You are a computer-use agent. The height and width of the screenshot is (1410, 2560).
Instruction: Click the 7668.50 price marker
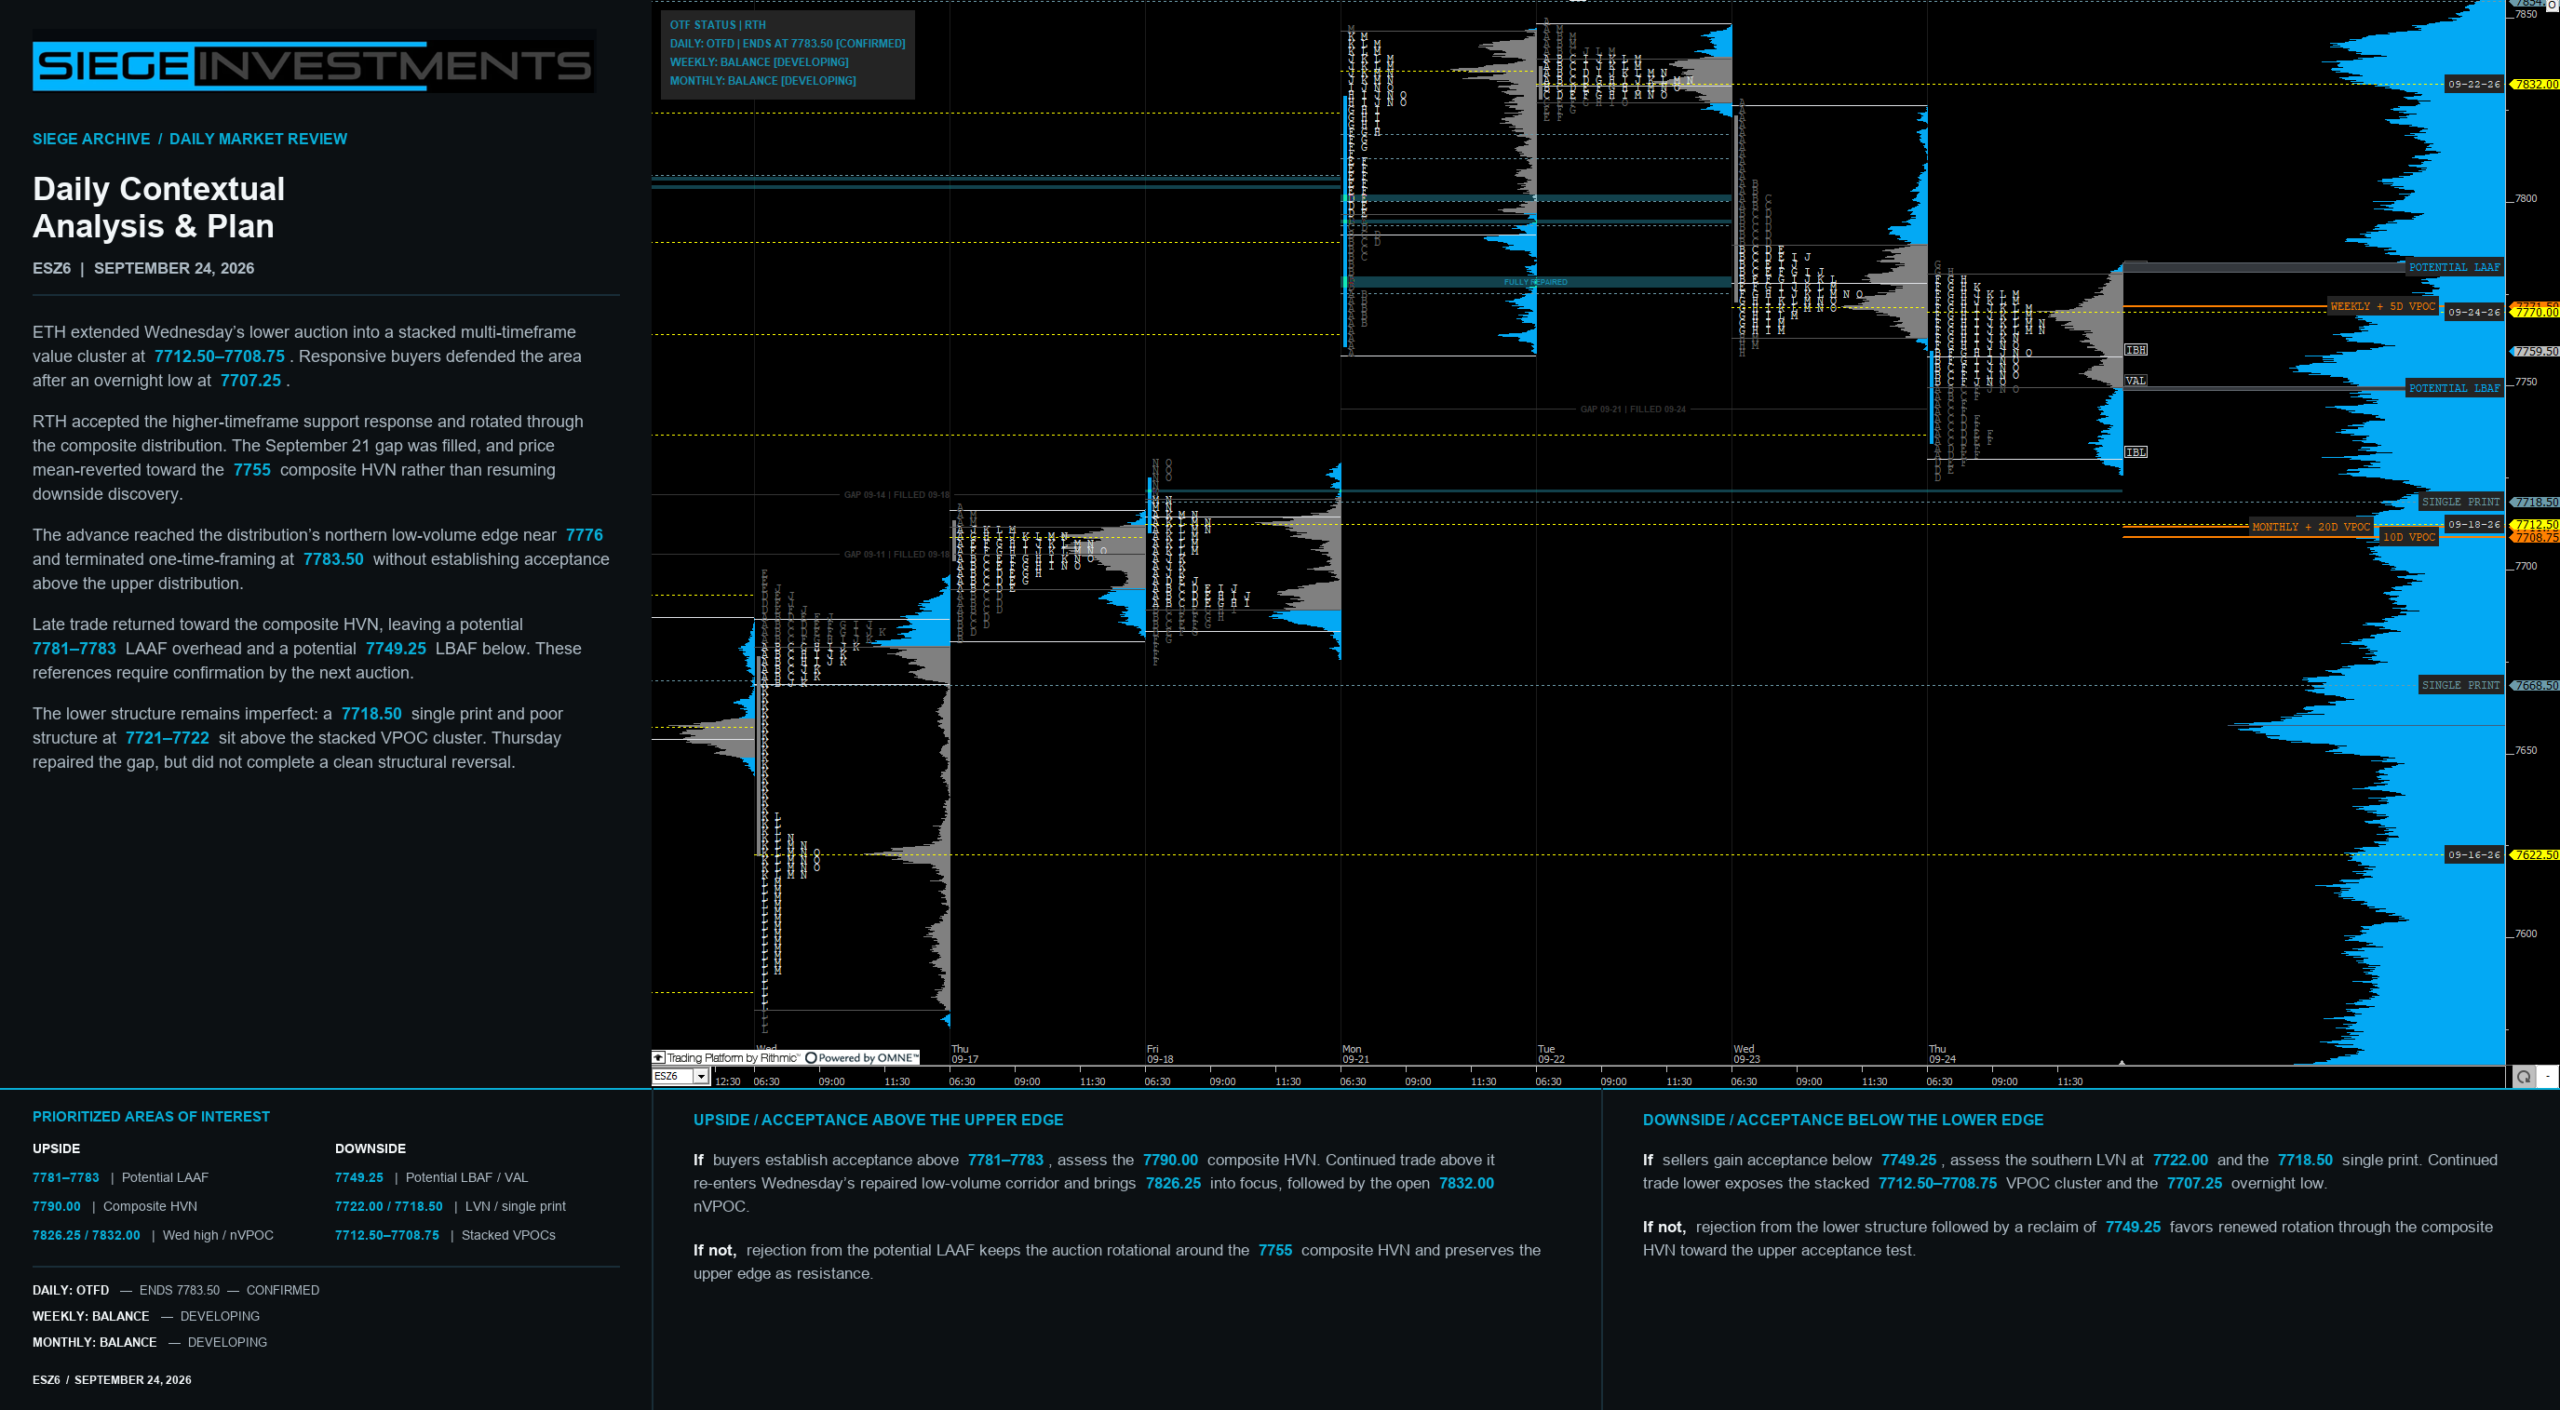(2535, 686)
